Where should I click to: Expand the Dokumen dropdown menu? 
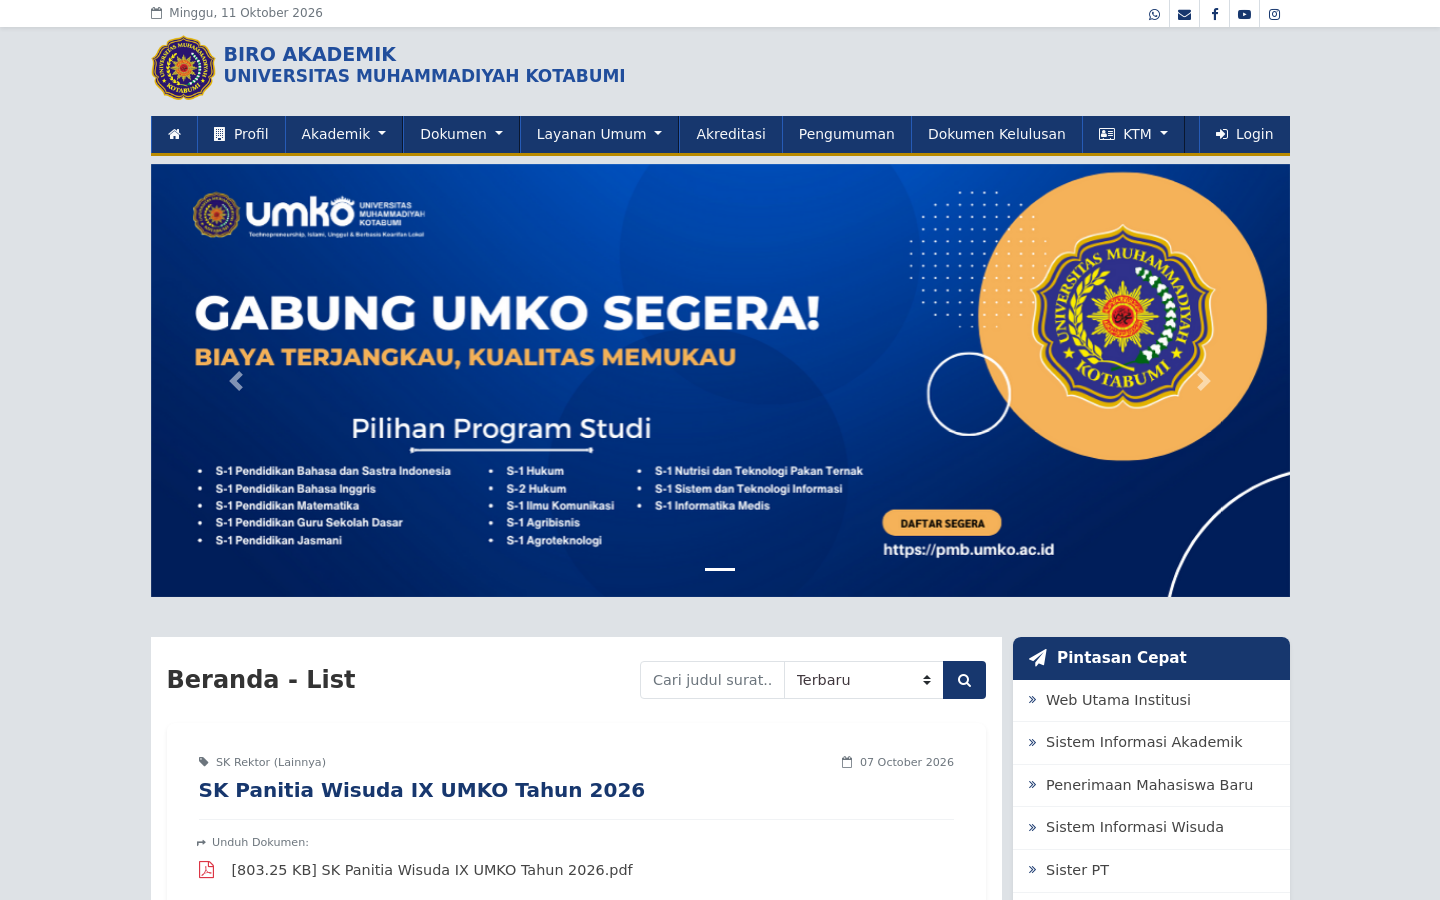[461, 134]
